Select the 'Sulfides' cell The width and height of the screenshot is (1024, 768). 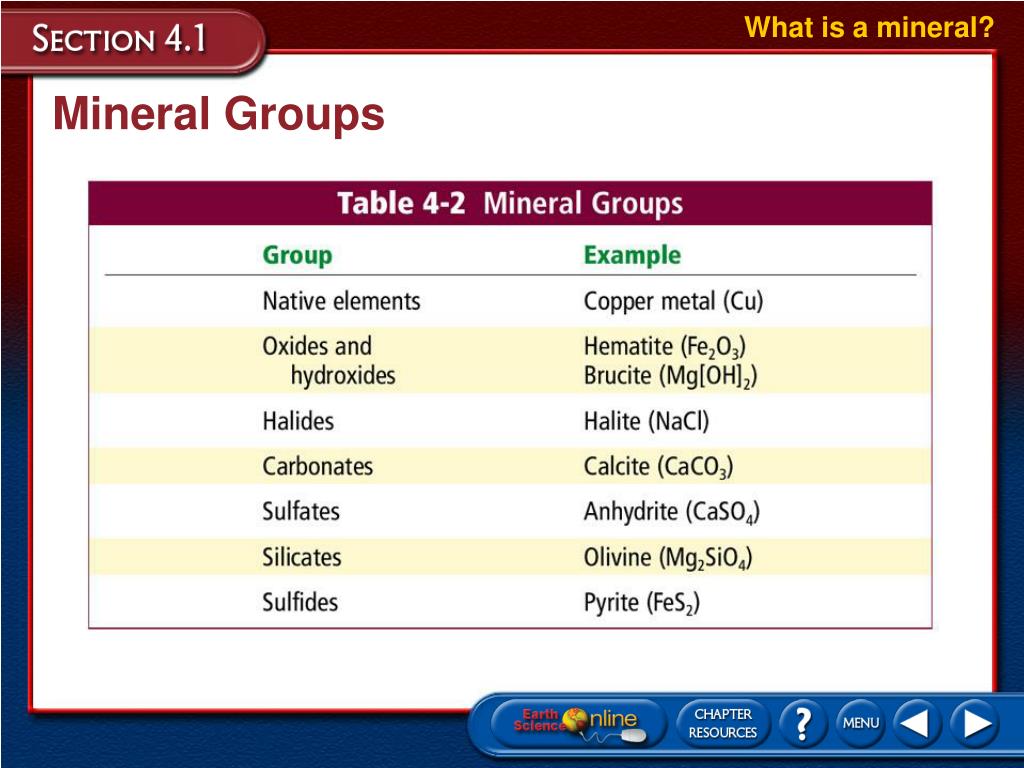click(300, 602)
